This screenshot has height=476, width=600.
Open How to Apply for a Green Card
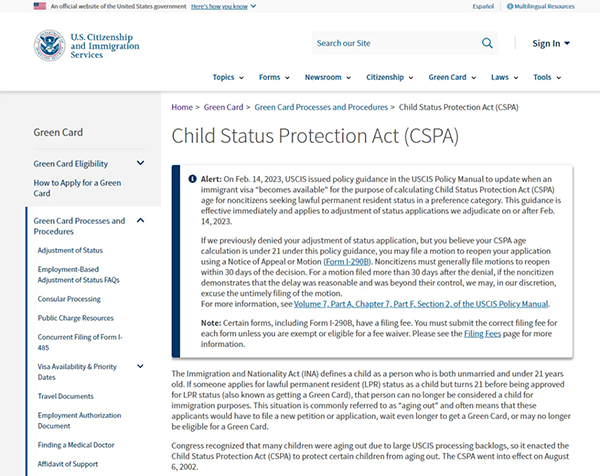click(x=77, y=188)
